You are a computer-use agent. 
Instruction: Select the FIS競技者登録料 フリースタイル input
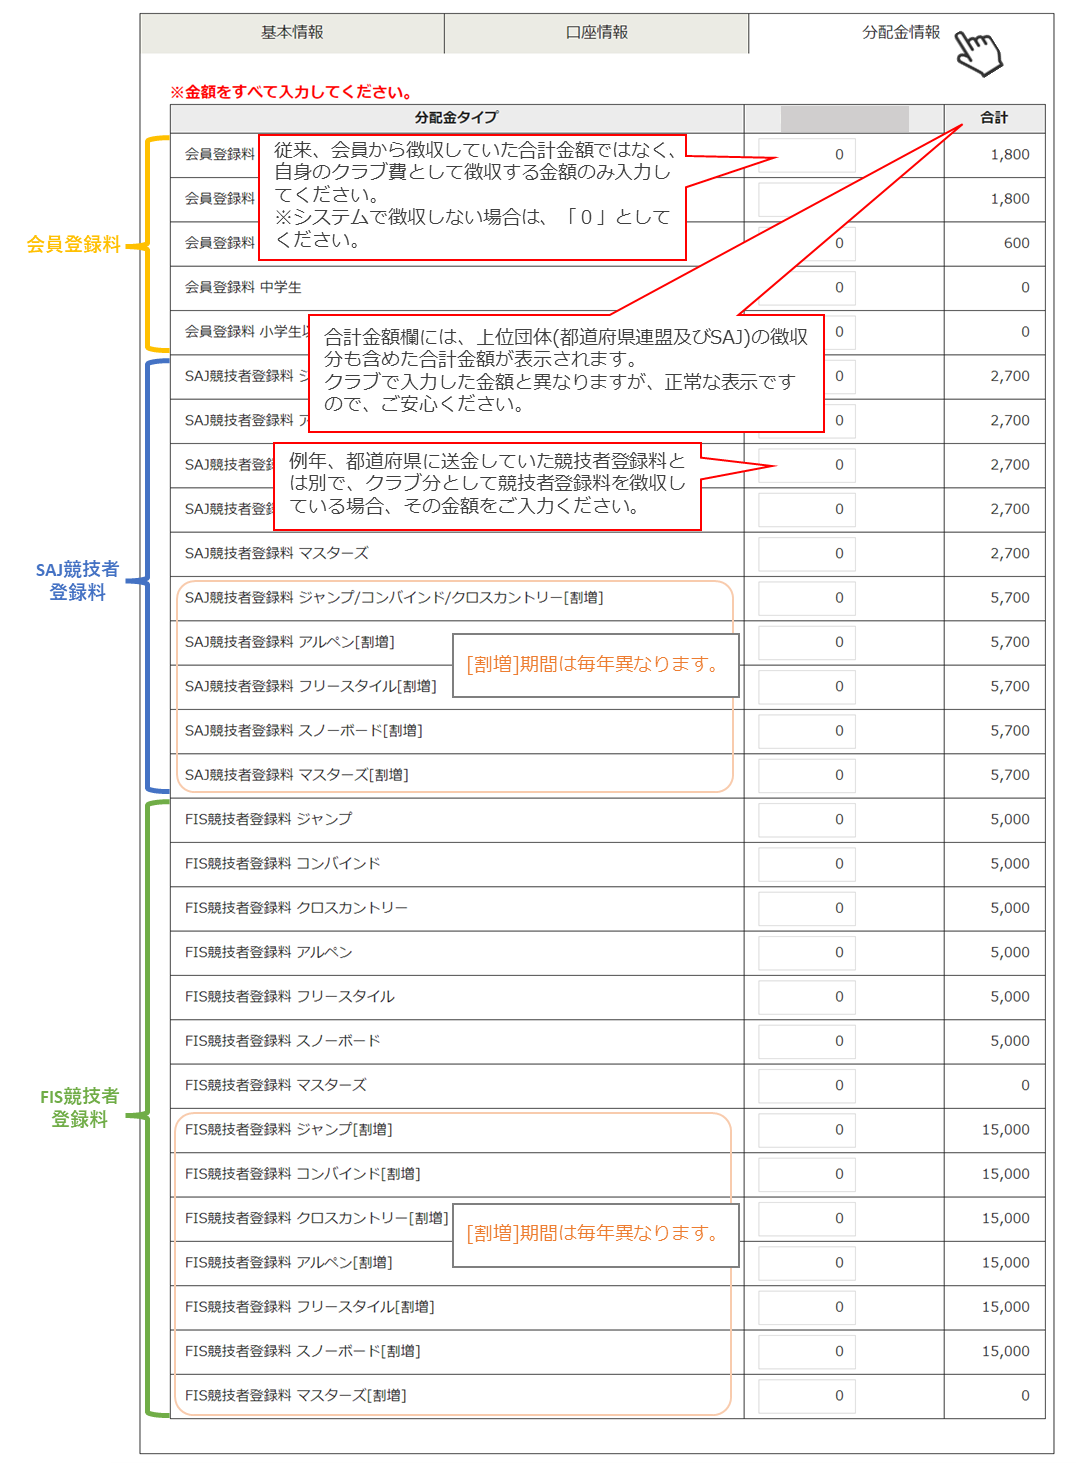pos(807,997)
